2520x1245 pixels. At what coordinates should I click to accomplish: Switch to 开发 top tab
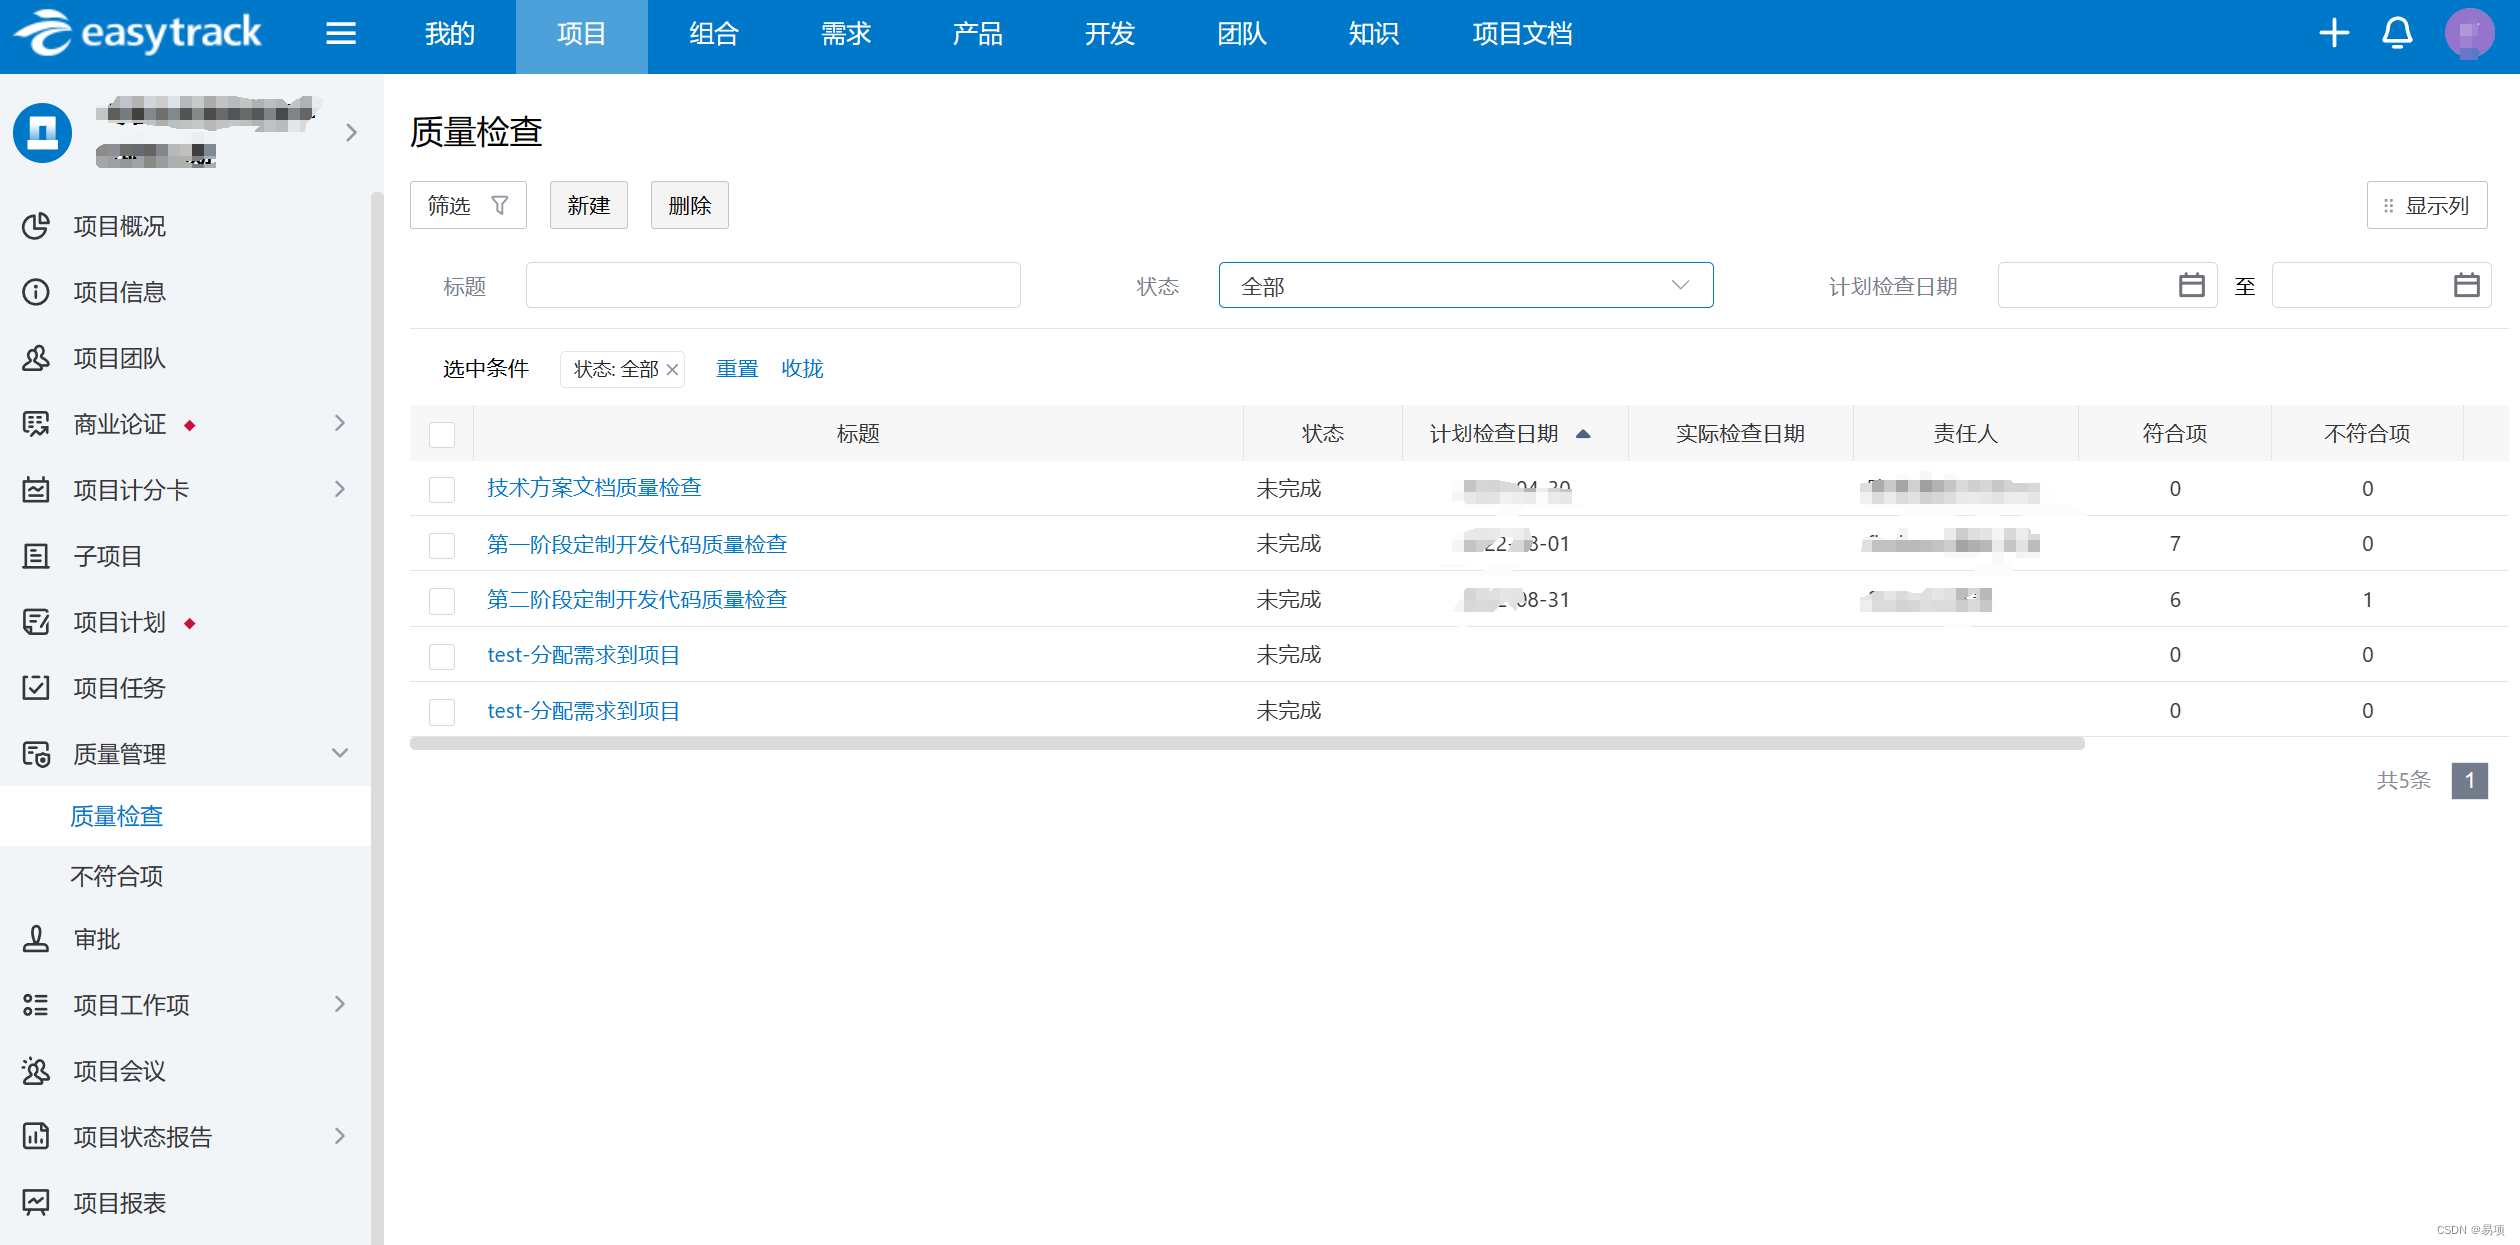pyautogui.click(x=1110, y=34)
